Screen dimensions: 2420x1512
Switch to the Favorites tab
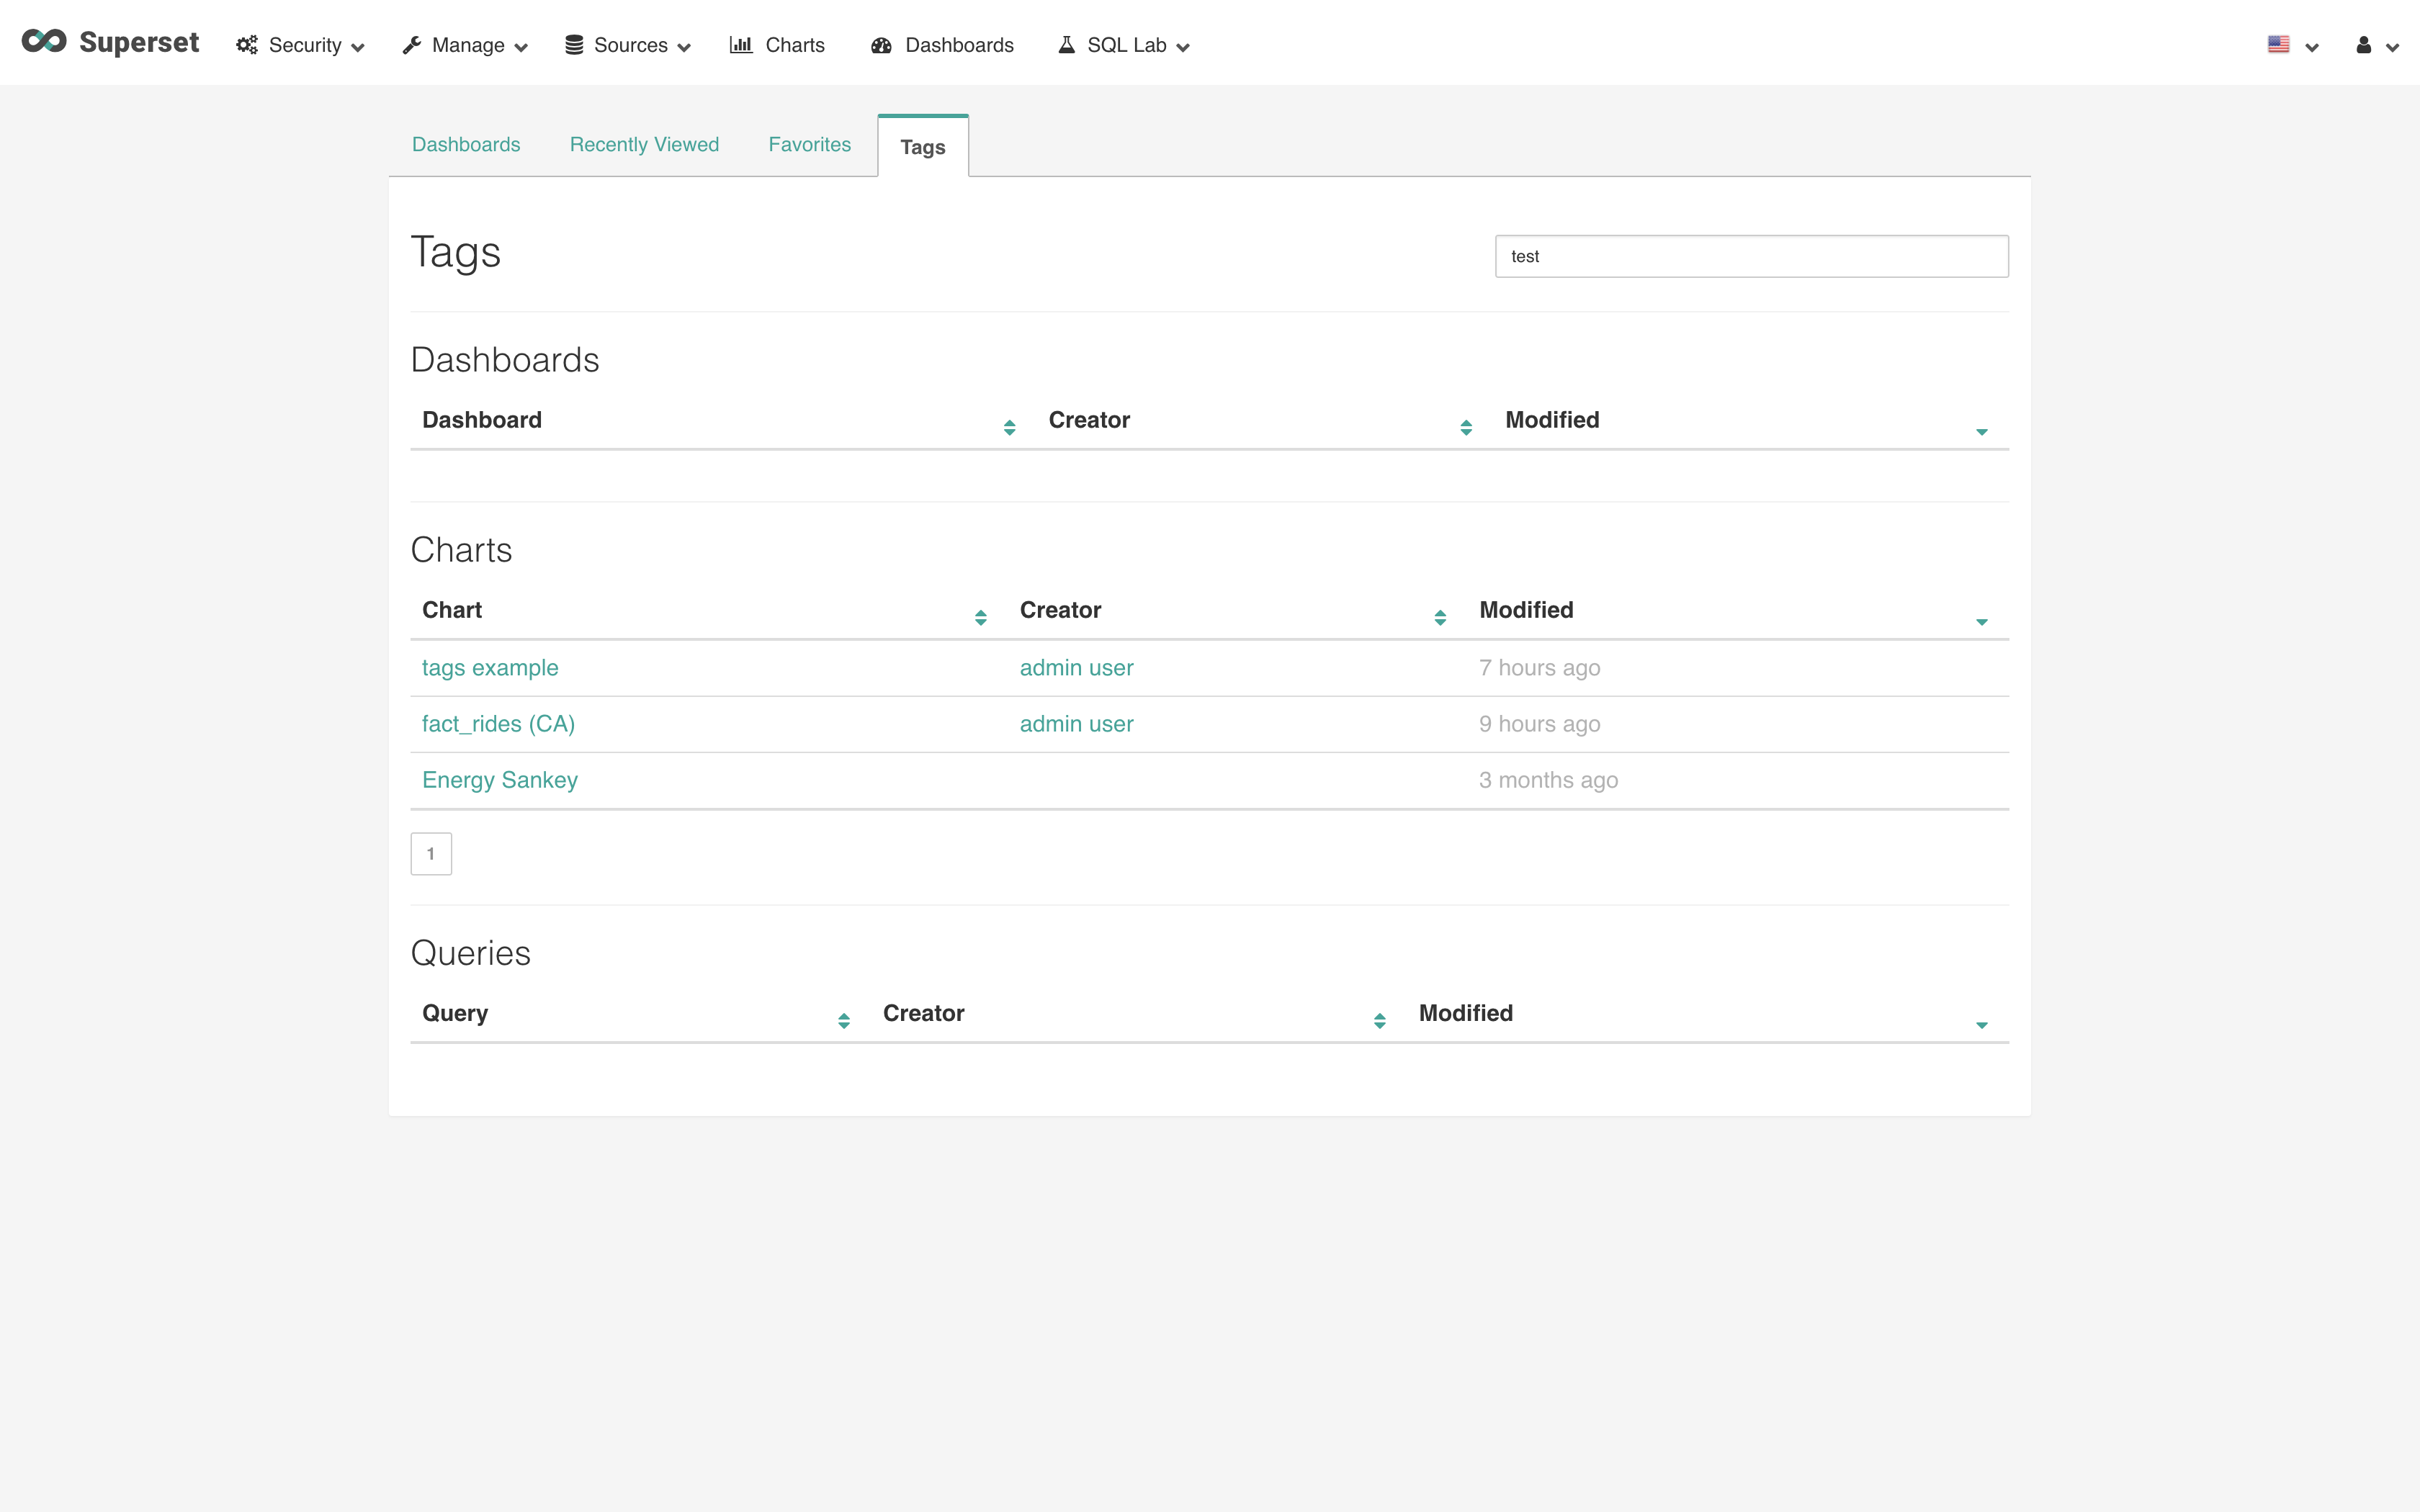tap(809, 145)
